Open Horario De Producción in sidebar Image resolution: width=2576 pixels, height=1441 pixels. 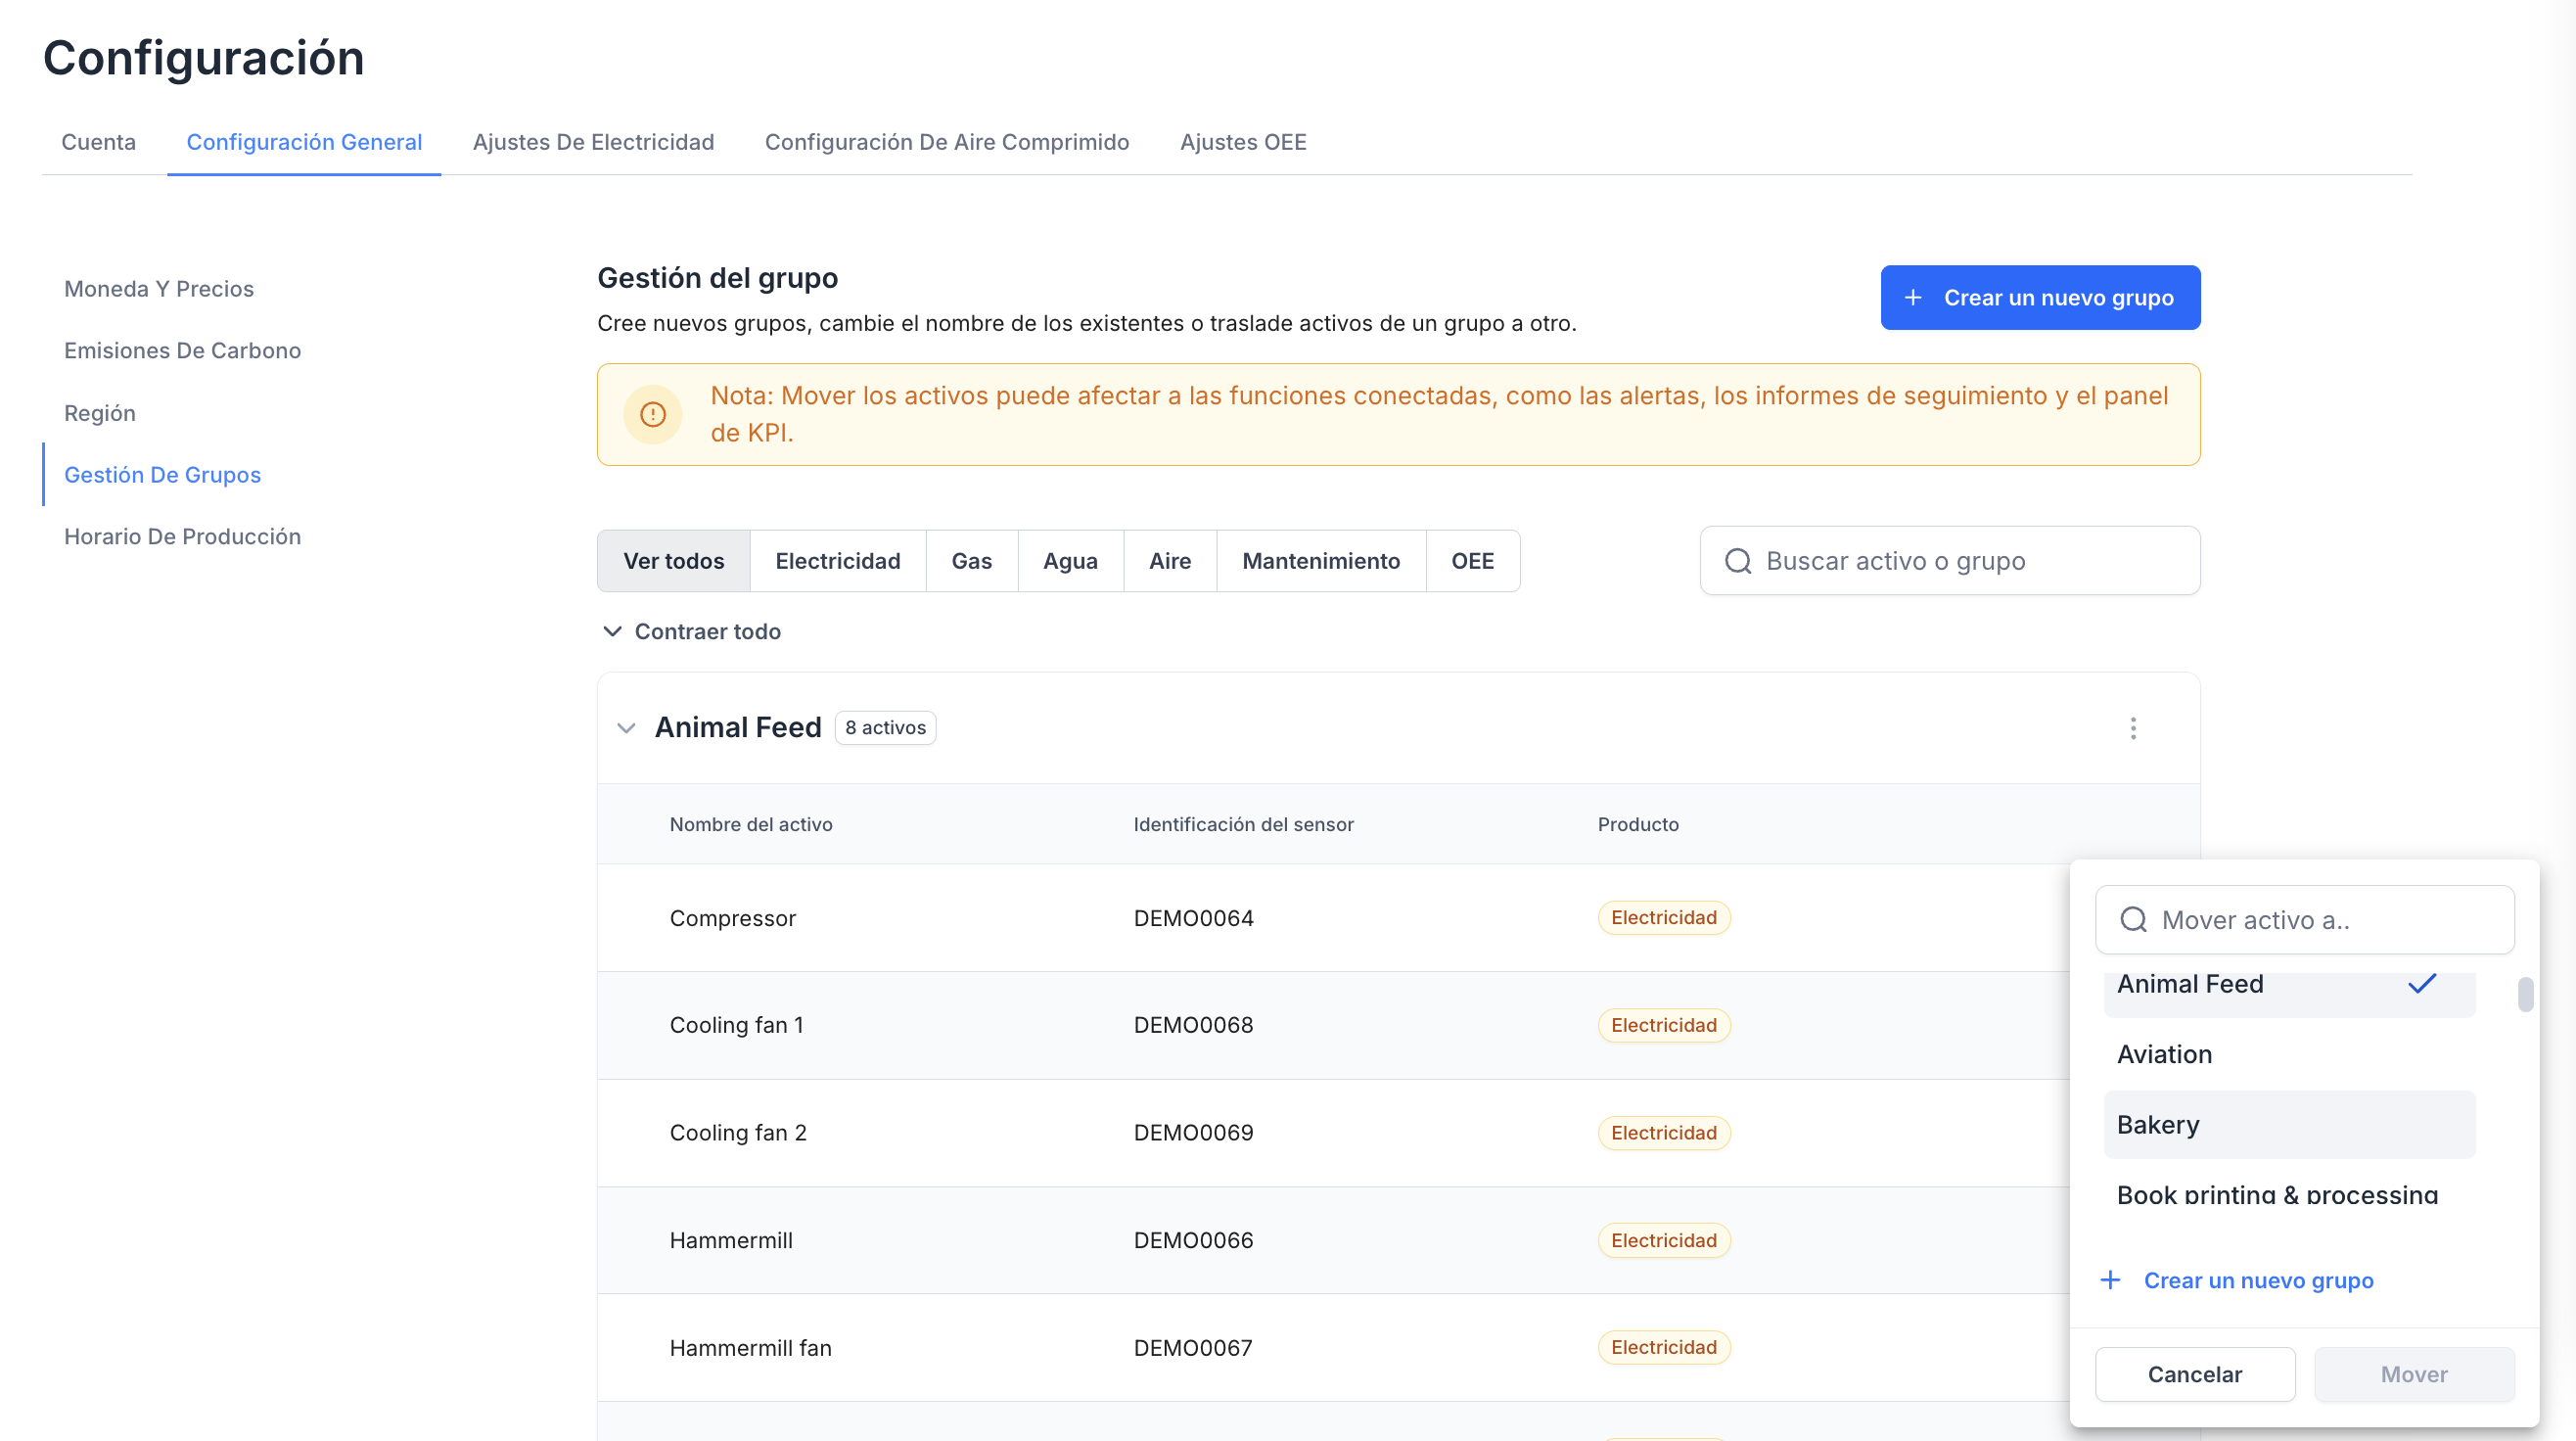pyautogui.click(x=182, y=536)
